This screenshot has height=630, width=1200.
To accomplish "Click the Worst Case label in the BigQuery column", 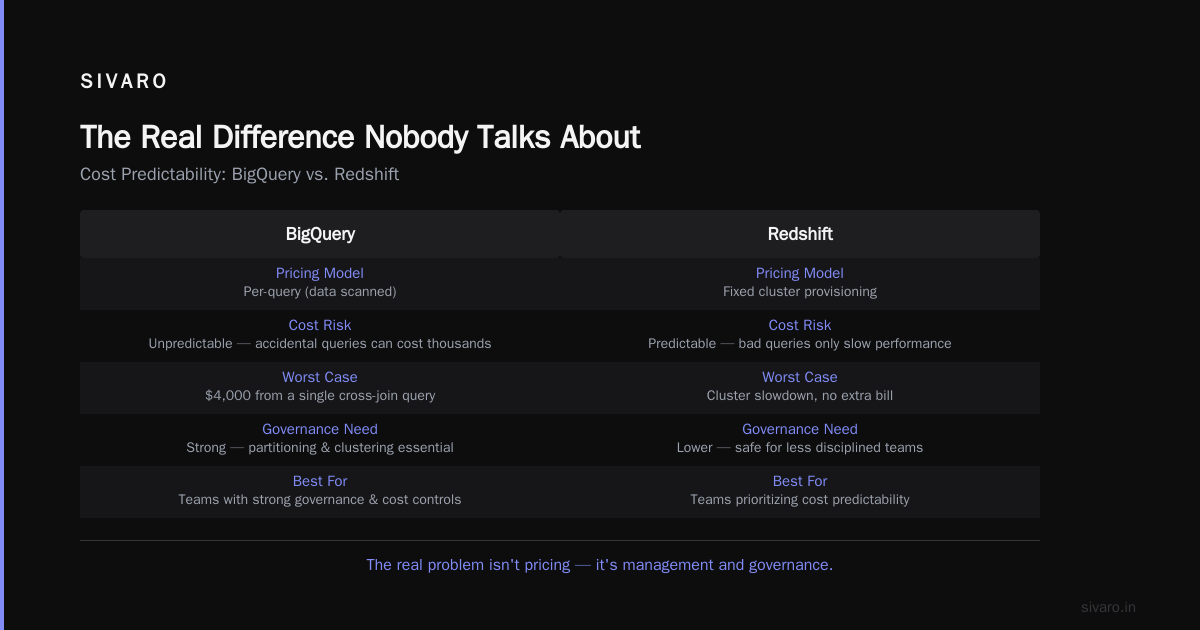I will (320, 377).
